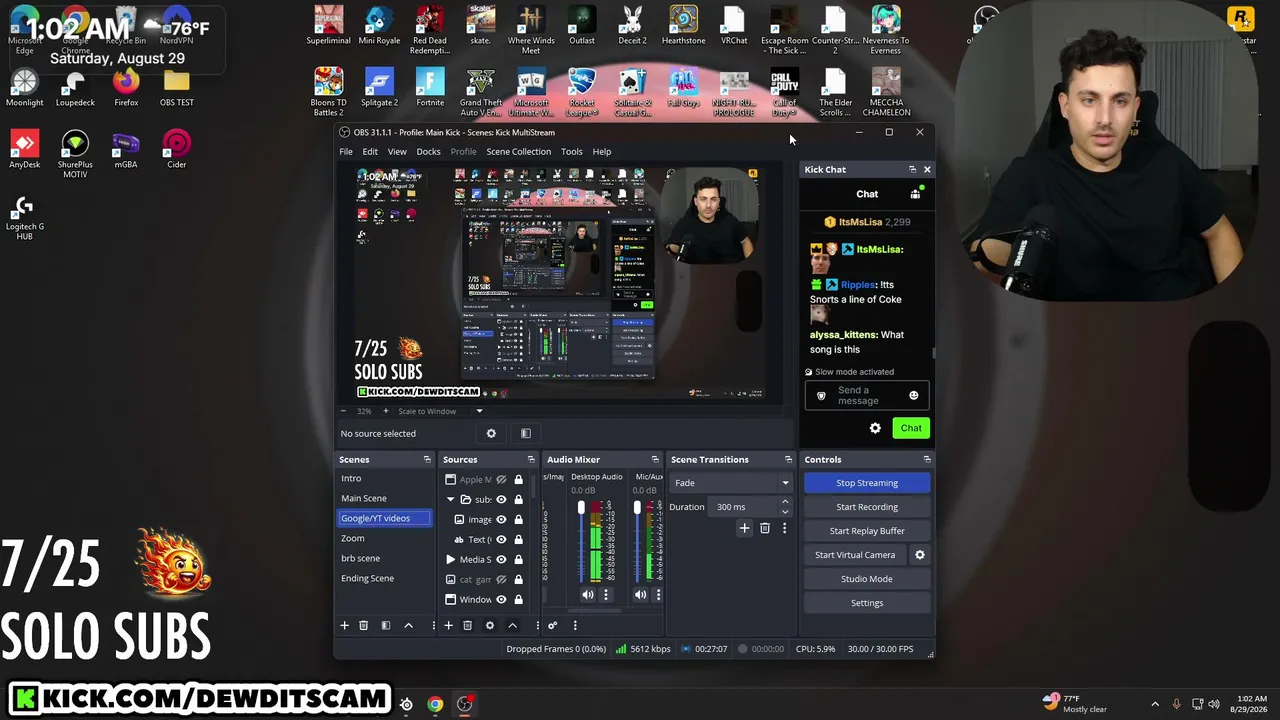This screenshot has height=720, width=1280.
Task: Open source properties gear in Sources dock
Action: coord(489,625)
